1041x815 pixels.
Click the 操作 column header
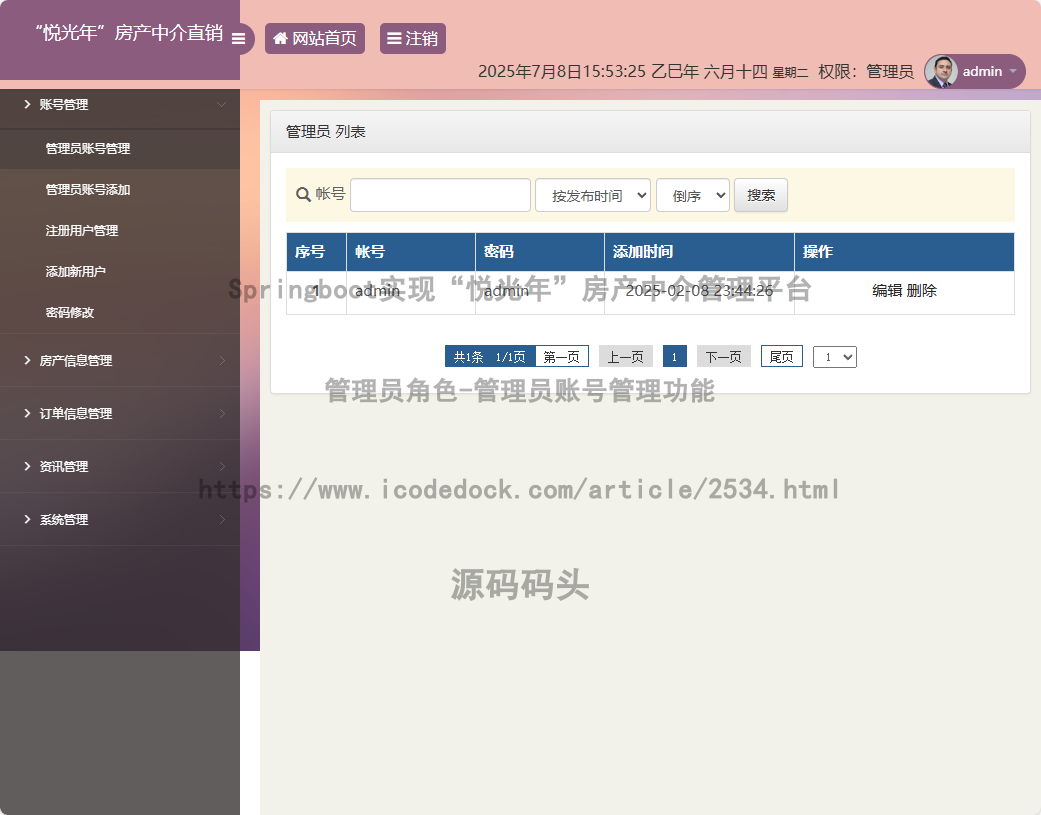(904, 252)
